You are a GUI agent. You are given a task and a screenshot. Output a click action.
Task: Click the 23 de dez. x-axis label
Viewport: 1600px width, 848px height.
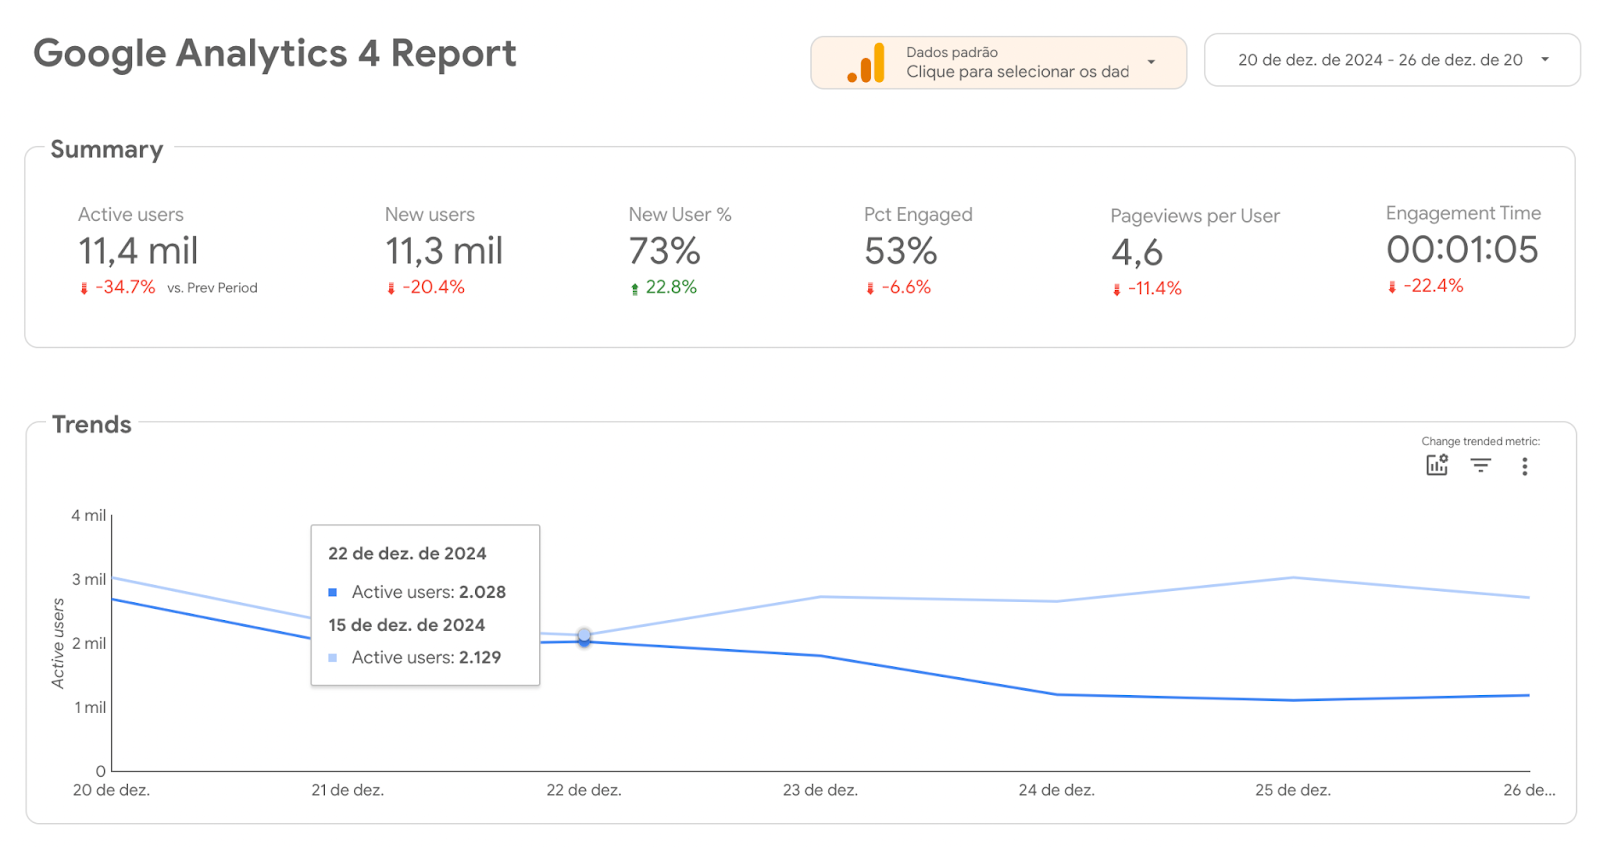click(820, 790)
